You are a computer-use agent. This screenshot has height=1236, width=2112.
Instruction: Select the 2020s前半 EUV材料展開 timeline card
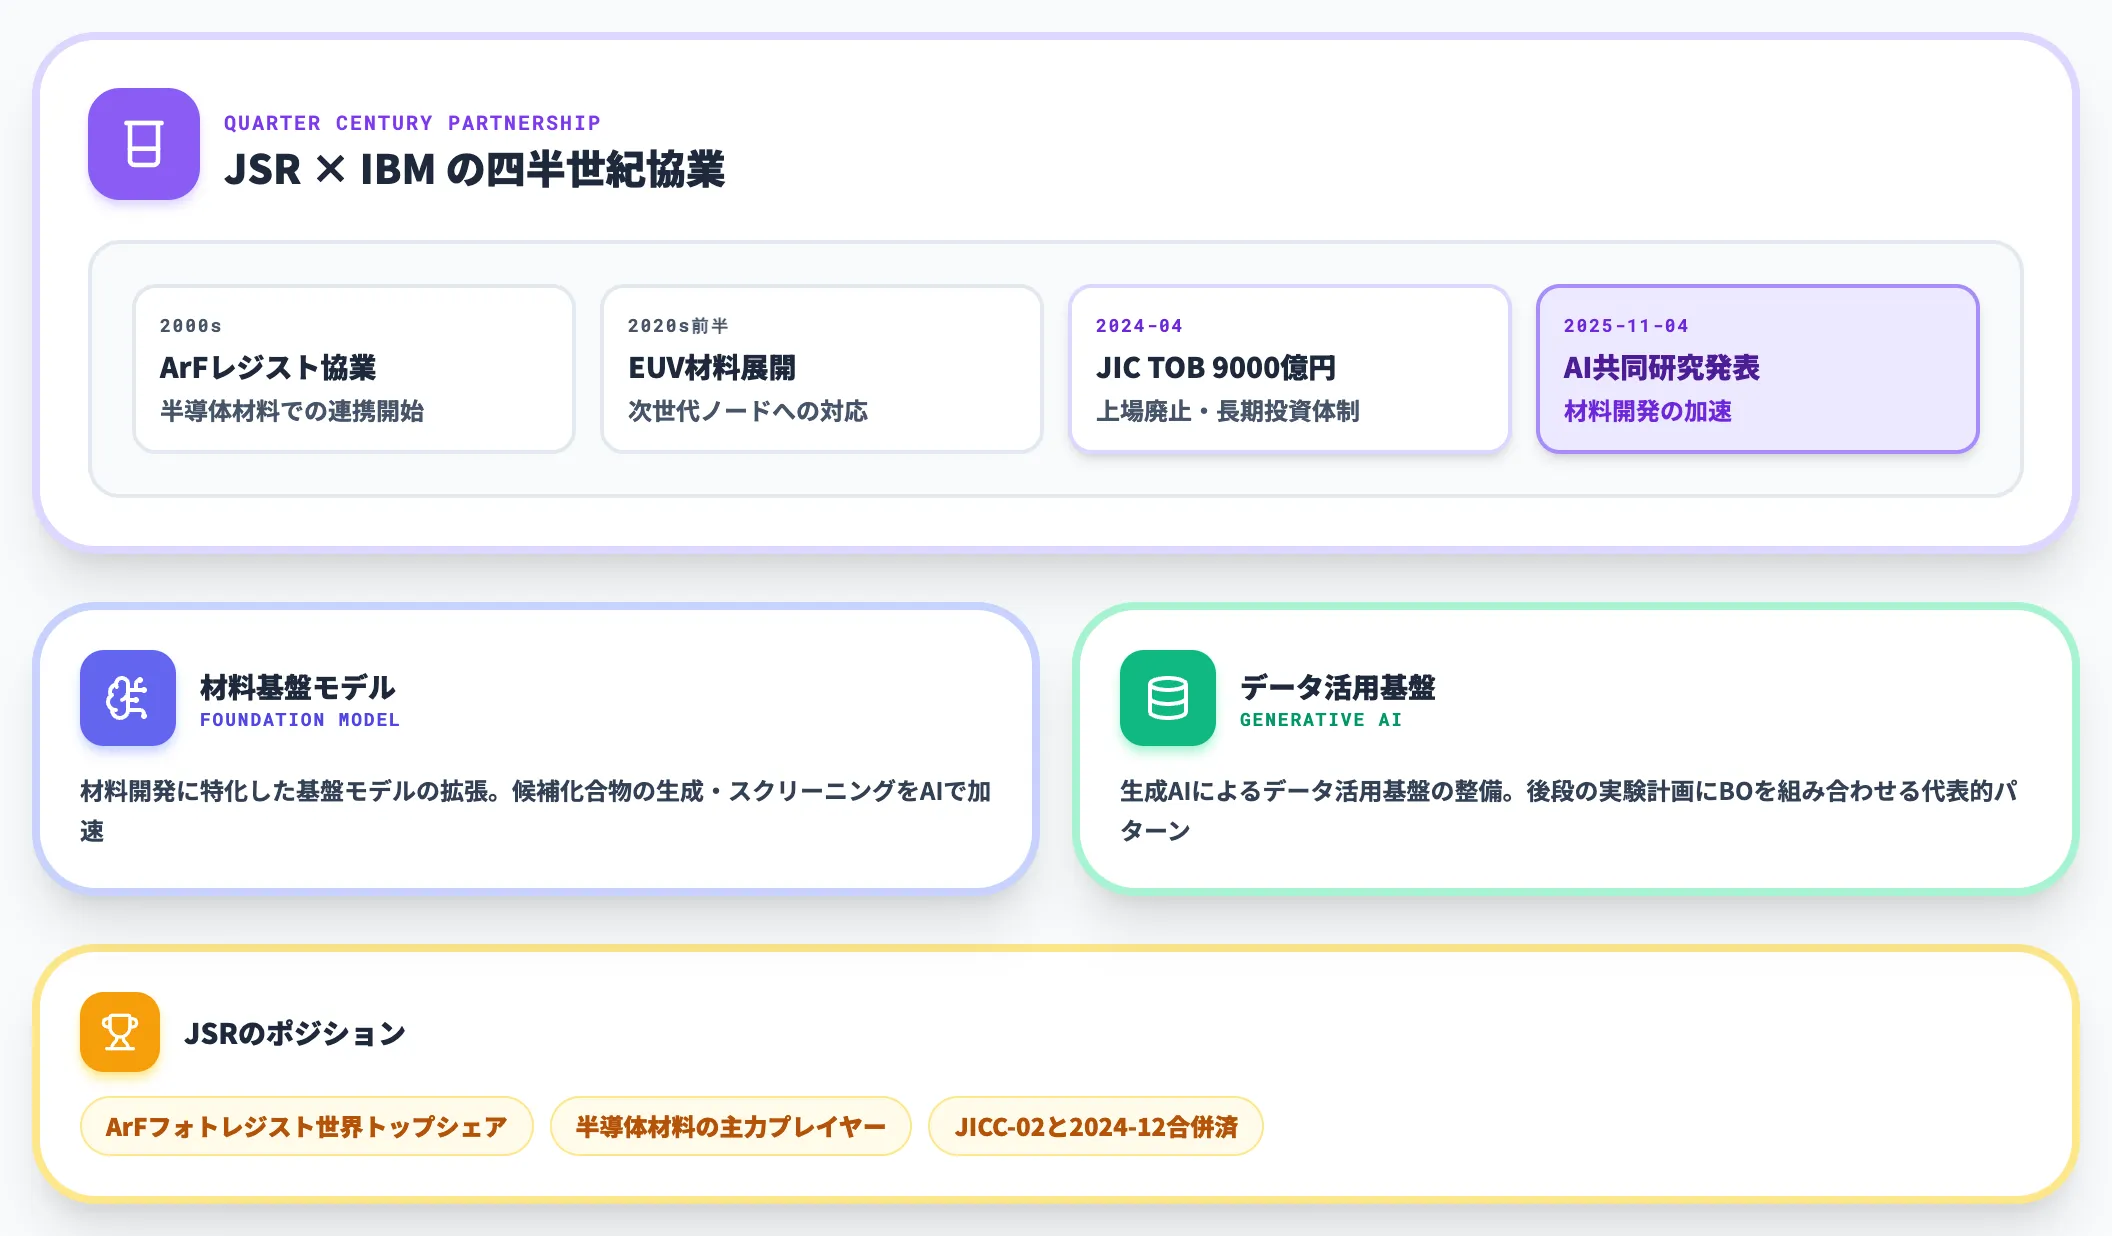(822, 369)
